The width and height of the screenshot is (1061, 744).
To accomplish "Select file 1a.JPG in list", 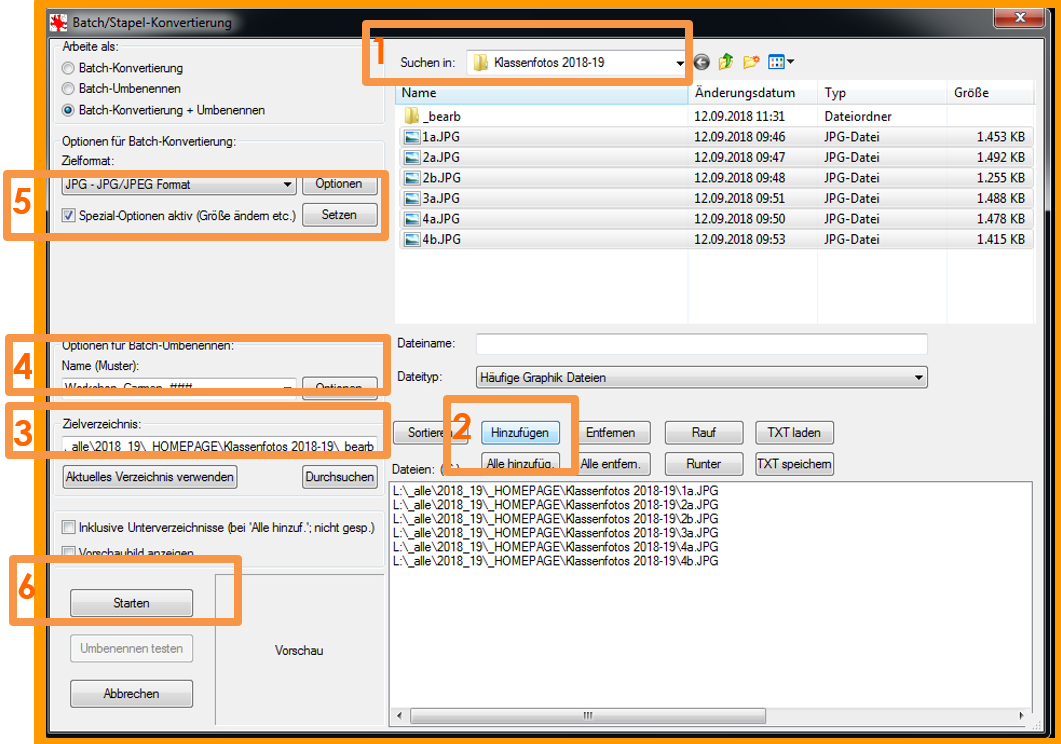I will pyautogui.click(x=441, y=137).
